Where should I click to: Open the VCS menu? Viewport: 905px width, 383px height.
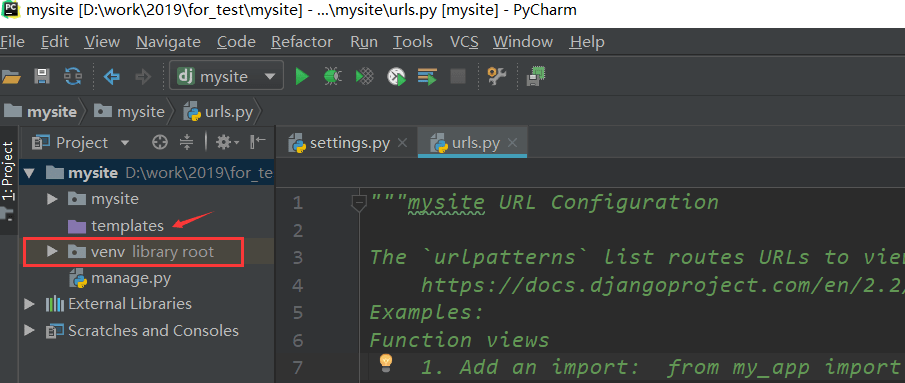pos(464,42)
